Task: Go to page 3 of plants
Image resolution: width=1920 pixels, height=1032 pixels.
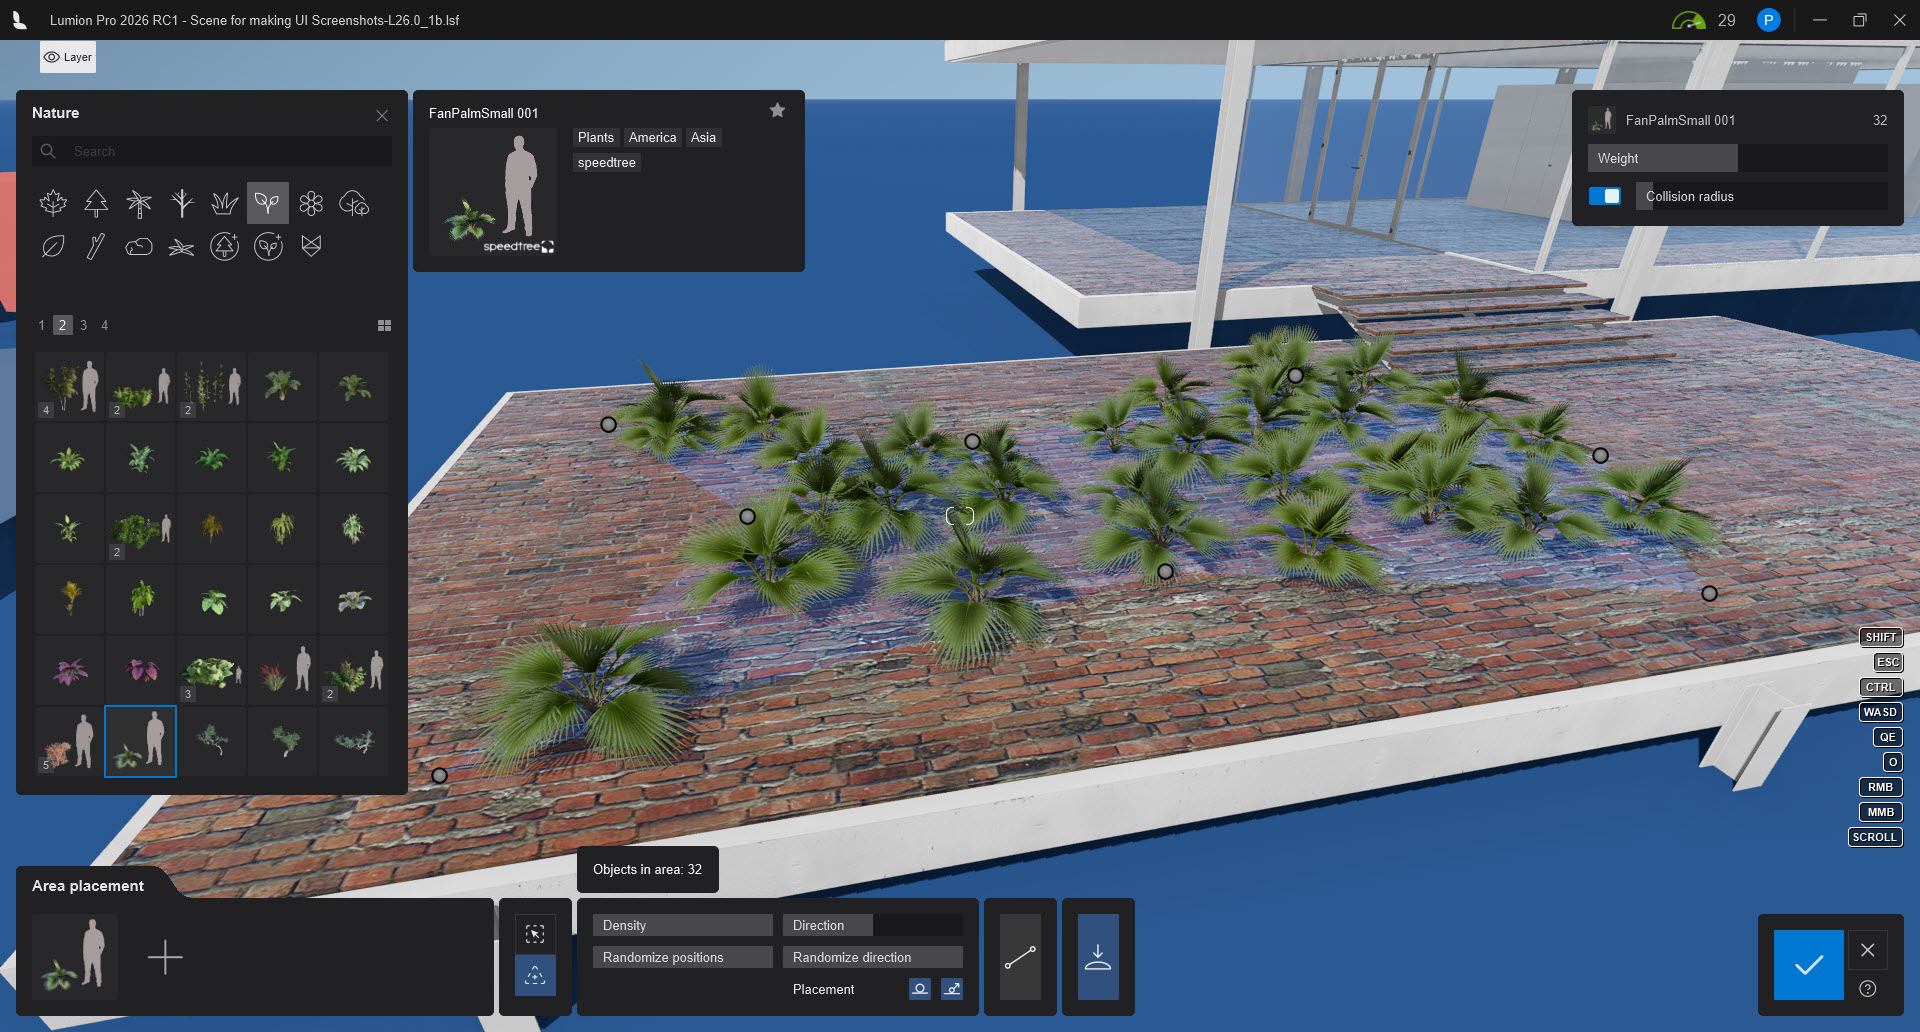Action: point(83,326)
